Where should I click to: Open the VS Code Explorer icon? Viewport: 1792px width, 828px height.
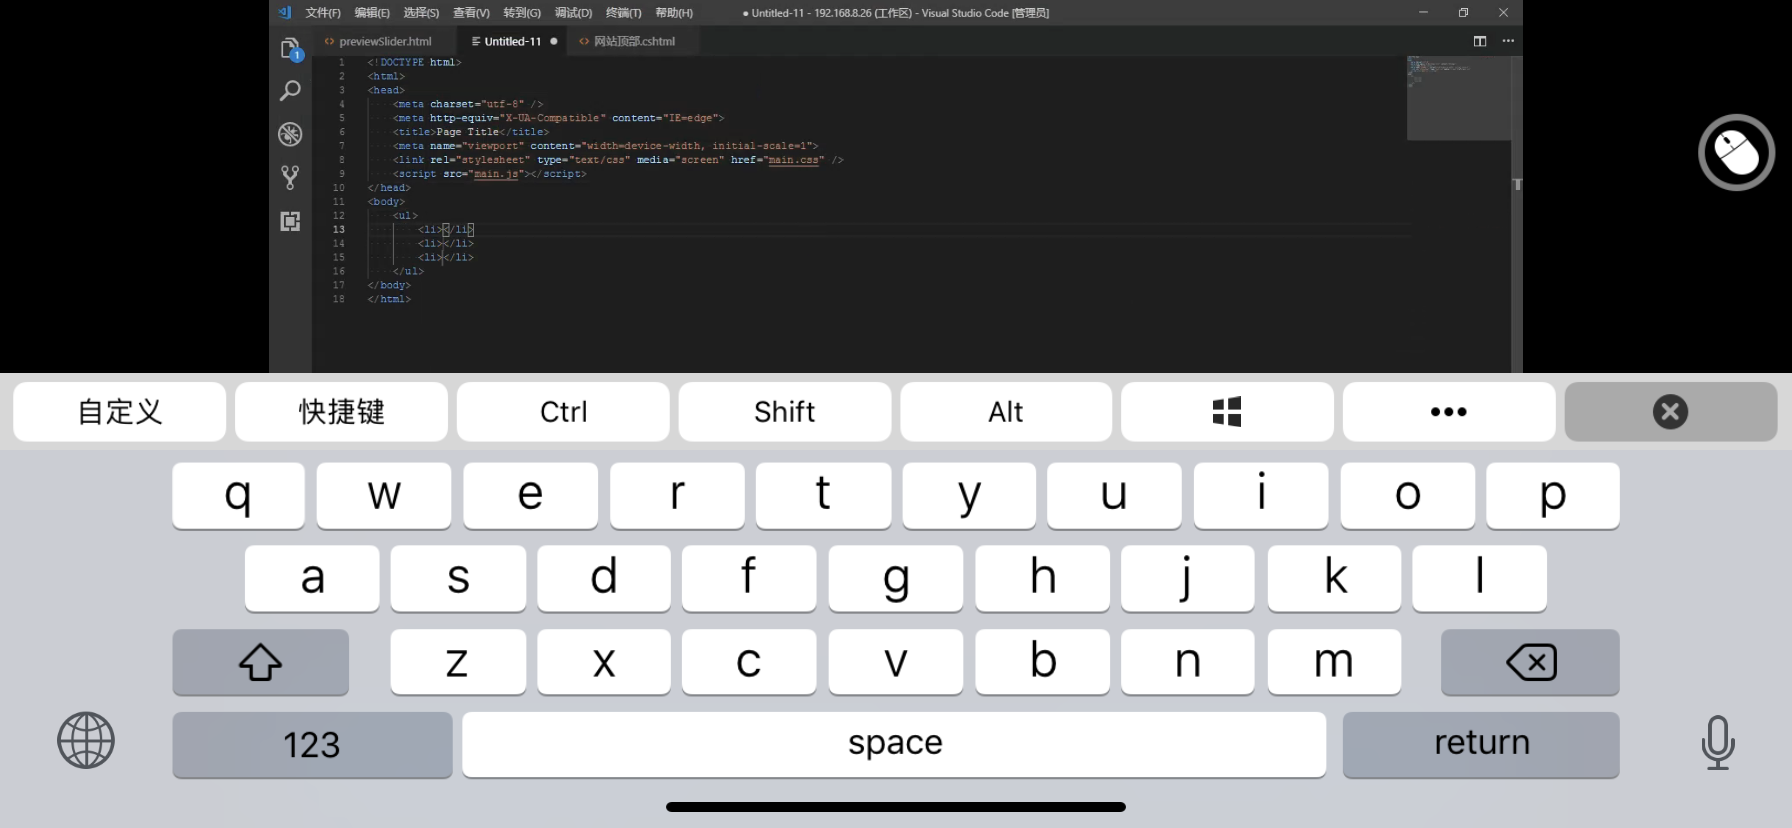pos(290,48)
